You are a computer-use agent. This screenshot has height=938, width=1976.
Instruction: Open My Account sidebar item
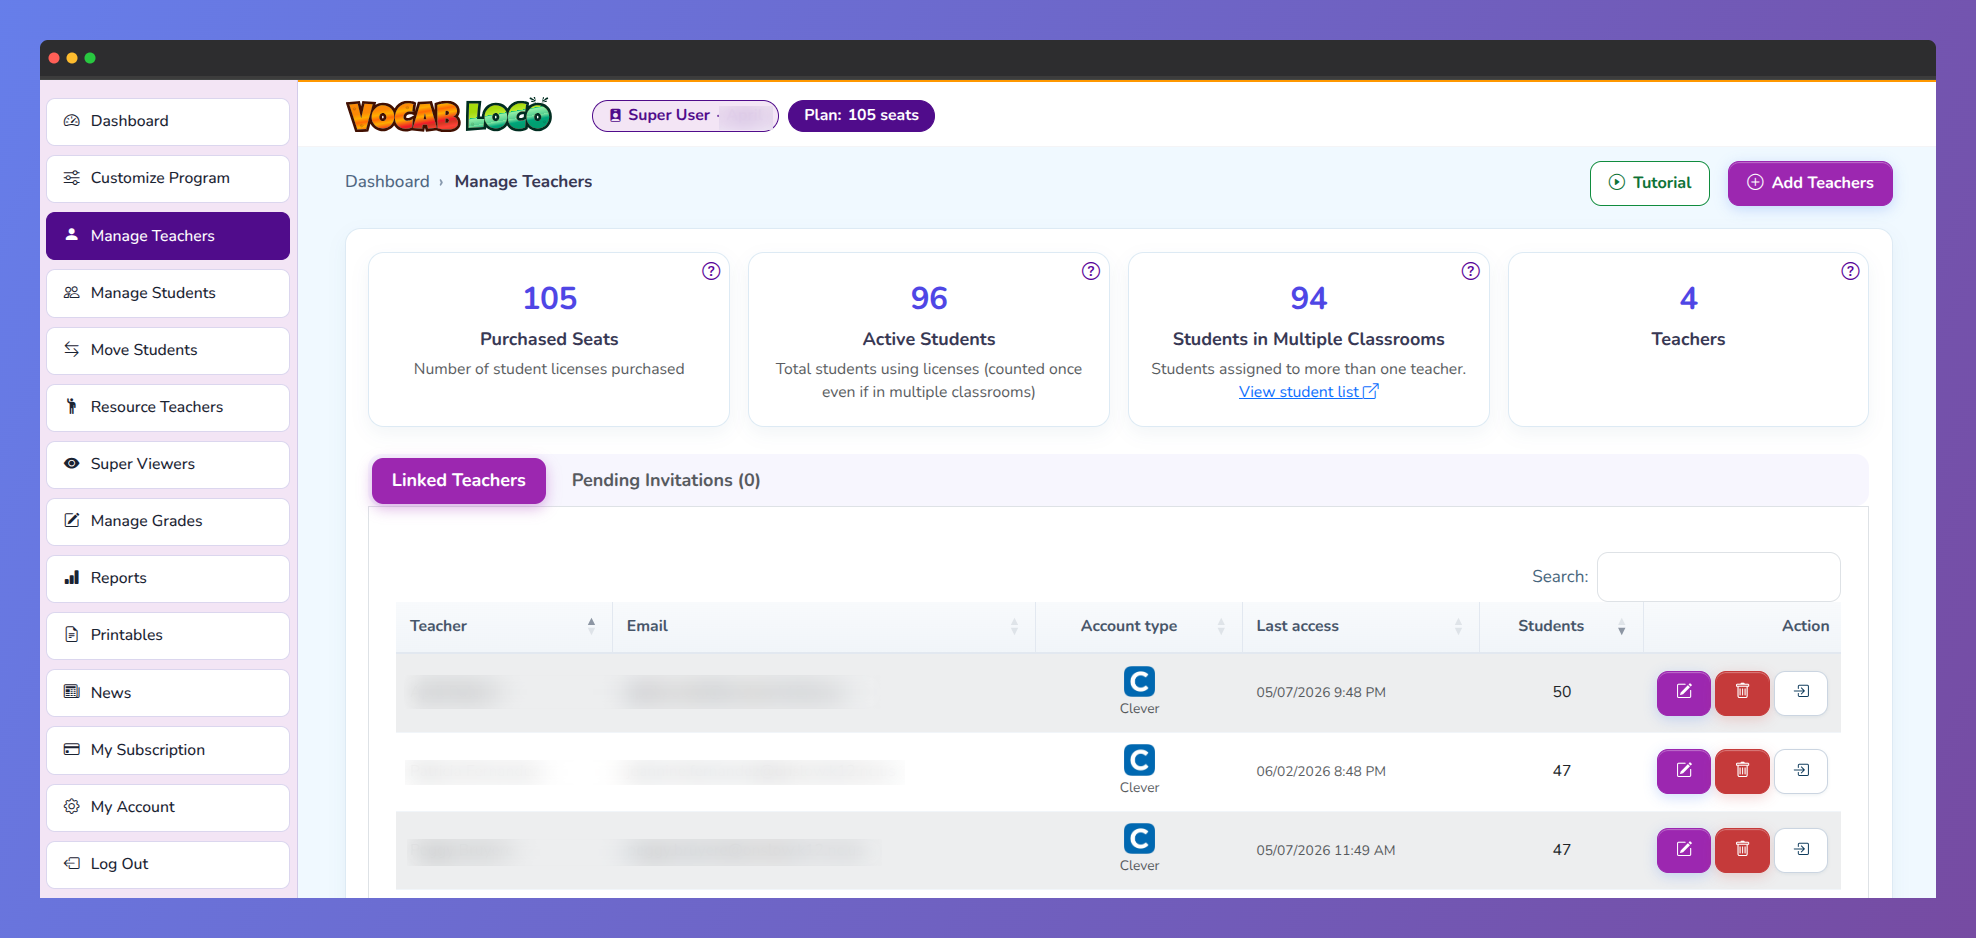[168, 807]
